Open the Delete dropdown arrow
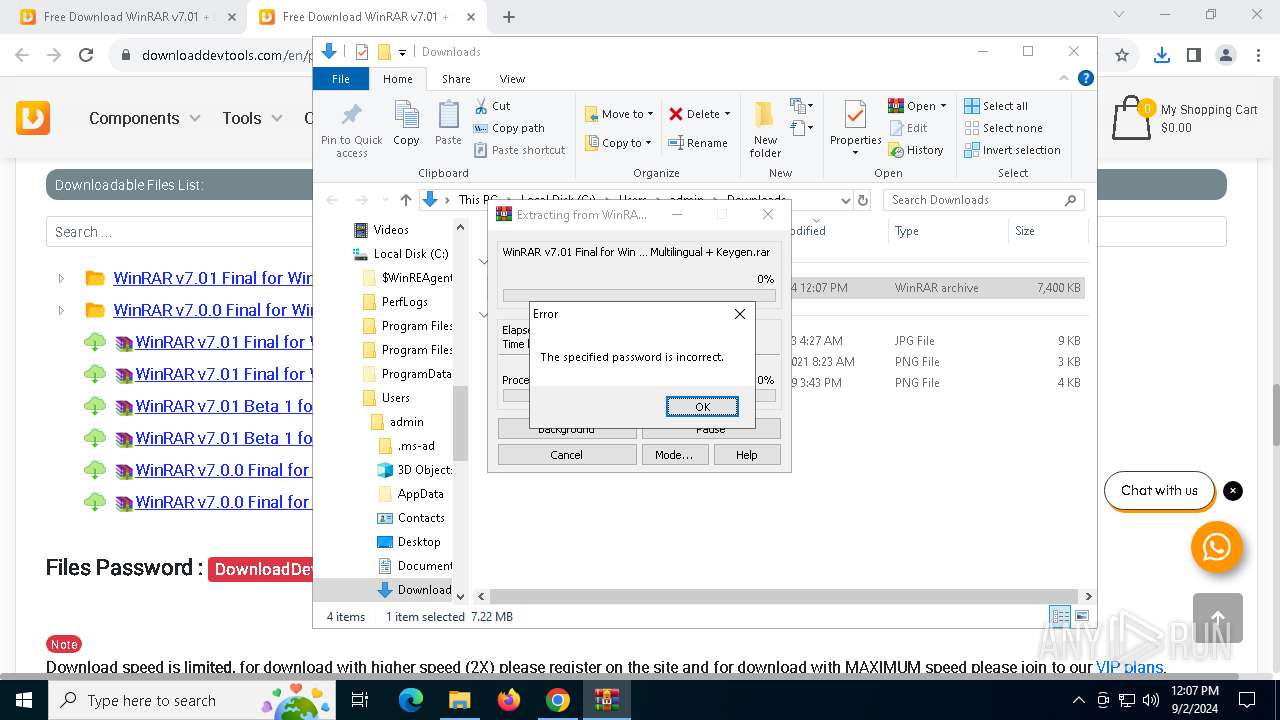Viewport: 1280px width, 720px height. (727, 114)
